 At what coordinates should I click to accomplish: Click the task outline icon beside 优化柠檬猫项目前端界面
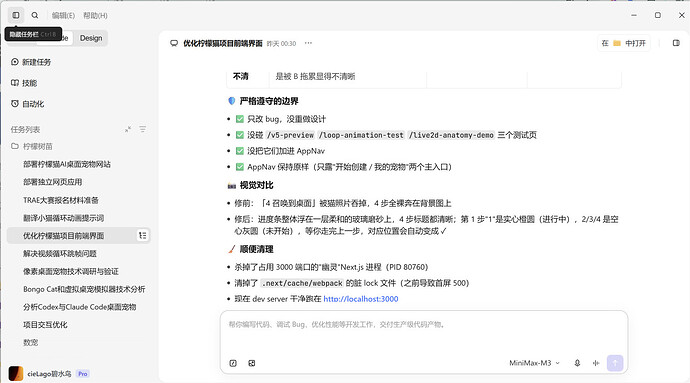(143, 236)
